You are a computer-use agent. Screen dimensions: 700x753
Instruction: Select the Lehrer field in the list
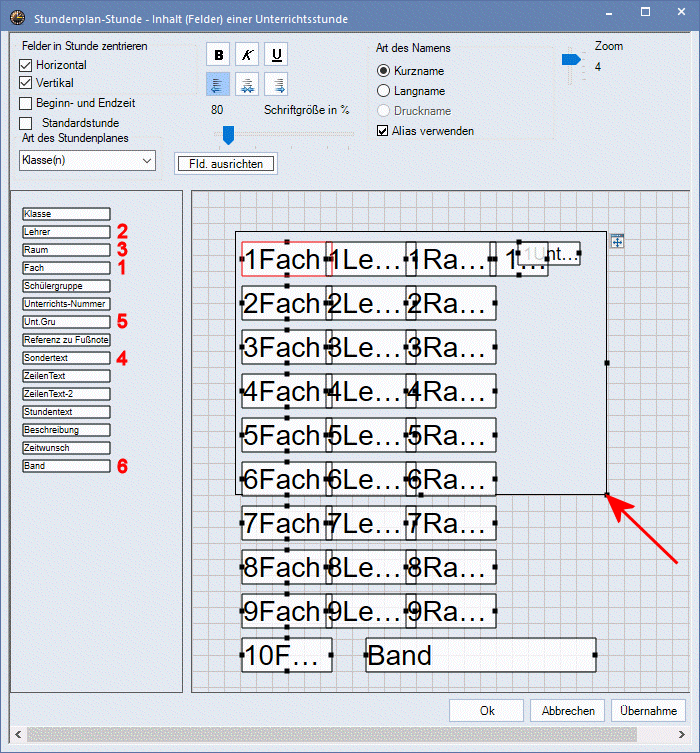[x=66, y=232]
